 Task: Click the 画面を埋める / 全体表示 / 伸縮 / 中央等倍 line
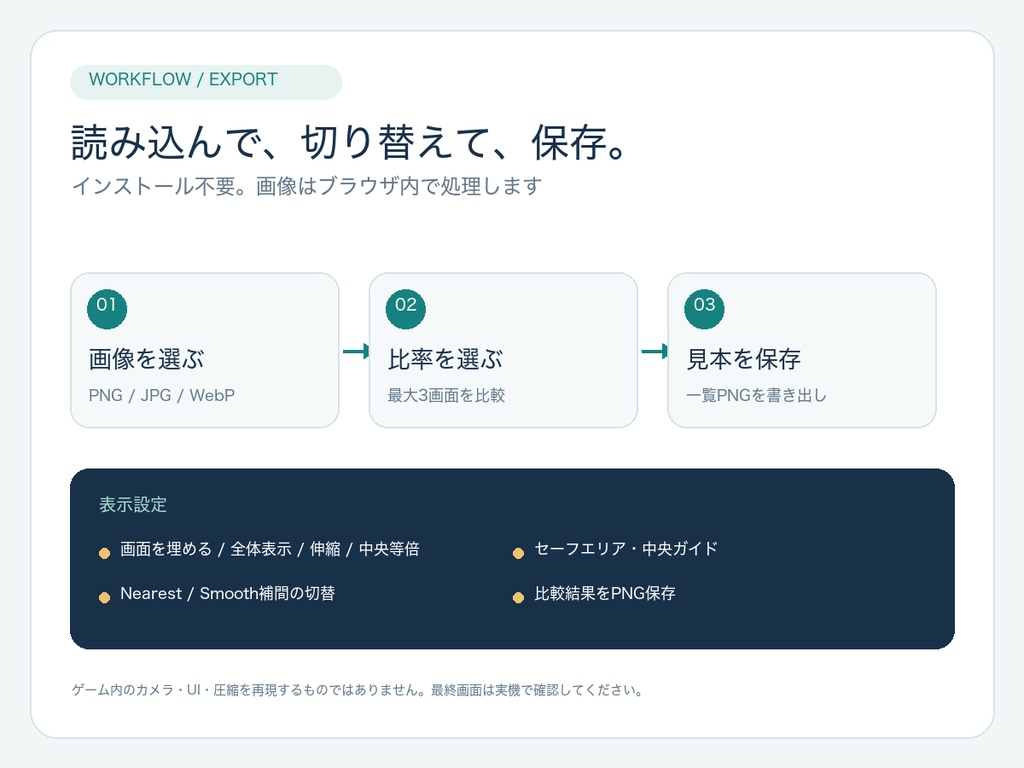[x=270, y=549]
